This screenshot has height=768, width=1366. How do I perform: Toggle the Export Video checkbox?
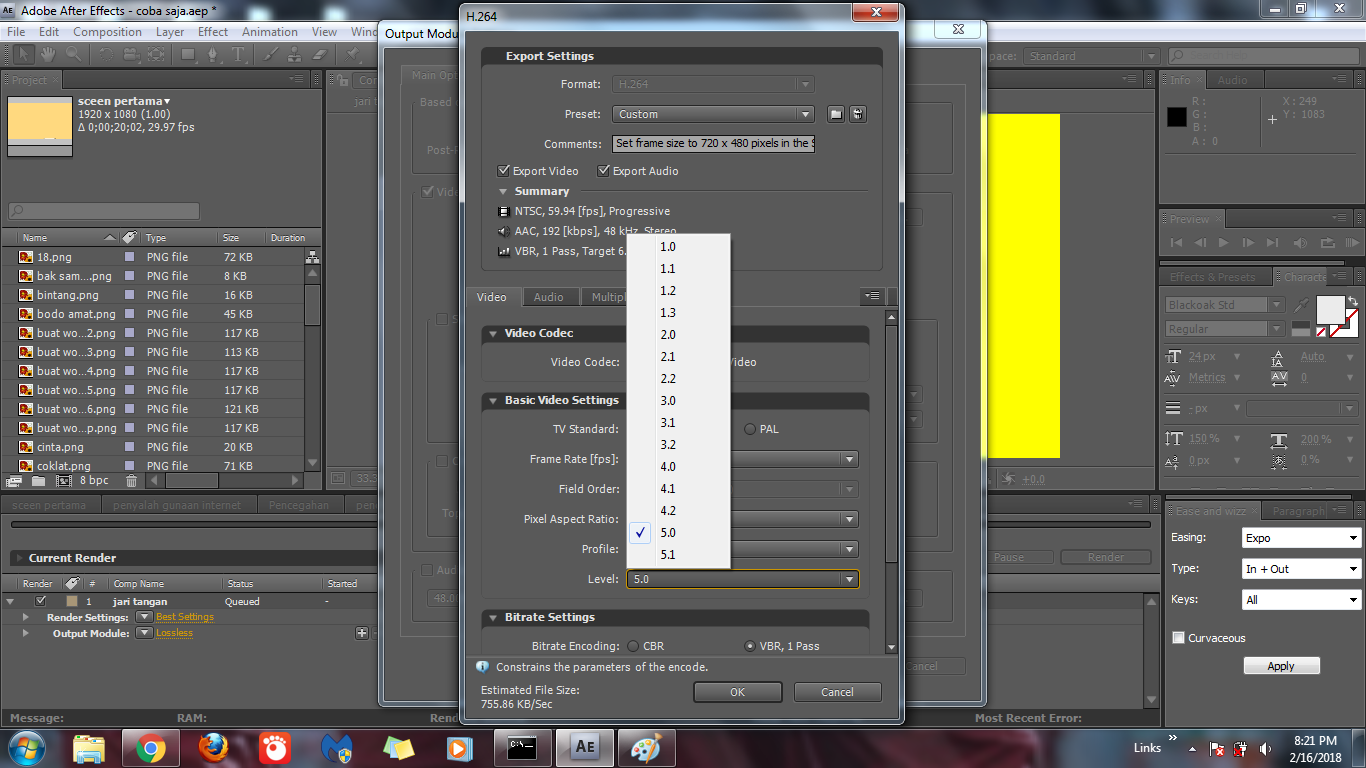point(504,171)
